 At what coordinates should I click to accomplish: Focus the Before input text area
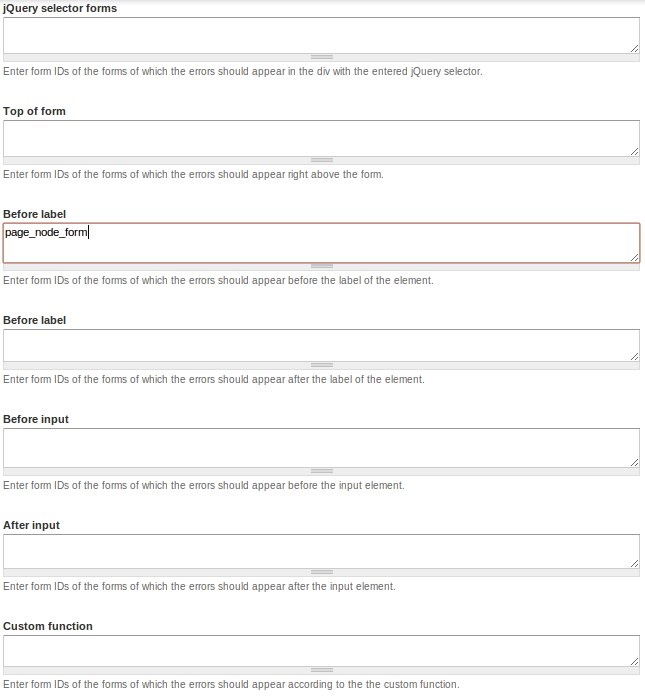click(x=321, y=447)
